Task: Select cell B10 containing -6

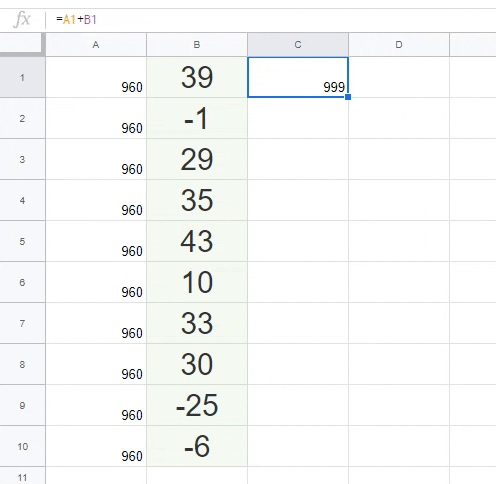Action: point(197,446)
